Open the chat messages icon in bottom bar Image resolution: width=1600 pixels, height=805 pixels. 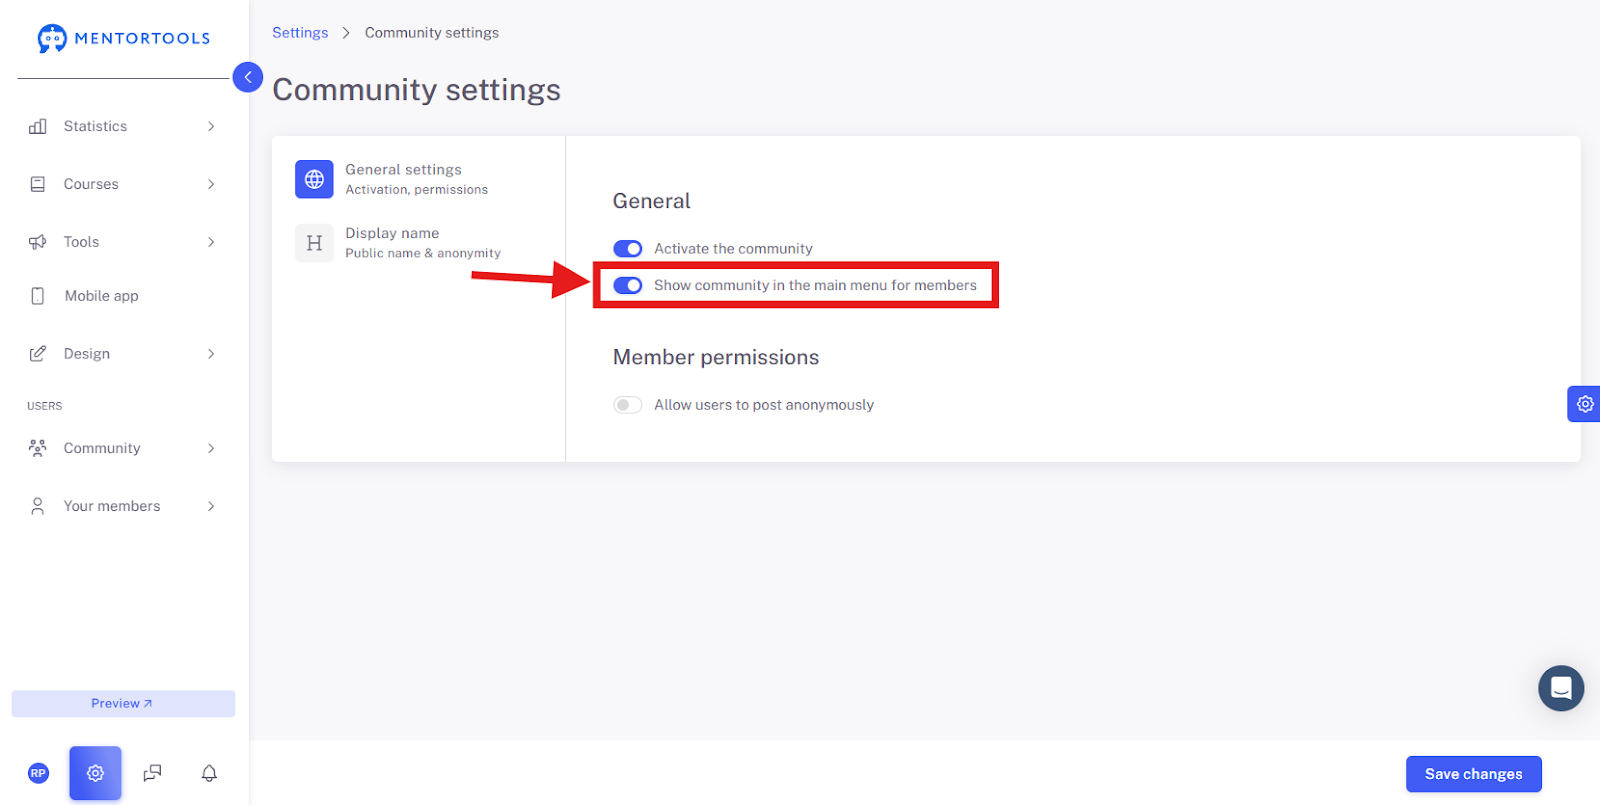tap(152, 773)
